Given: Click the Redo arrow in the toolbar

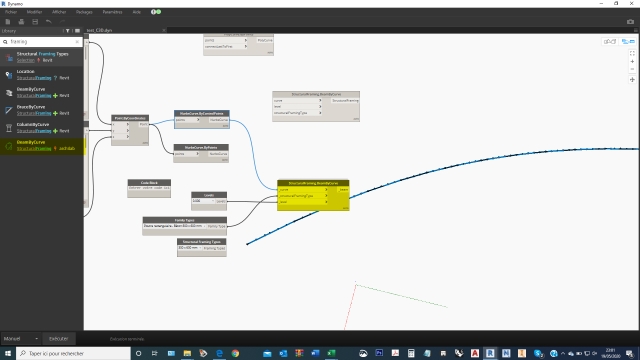Looking at the screenshot, I should [x=62, y=22].
